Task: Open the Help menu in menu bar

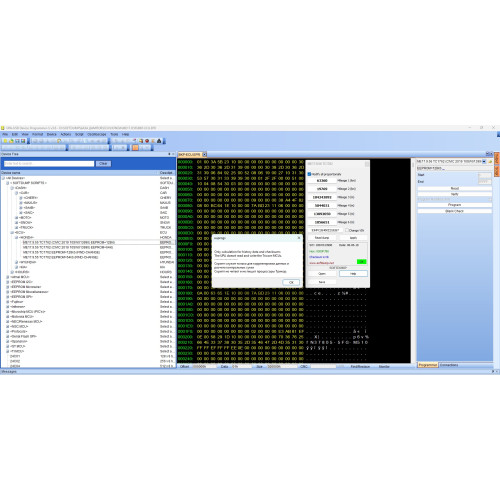Action: (125, 134)
